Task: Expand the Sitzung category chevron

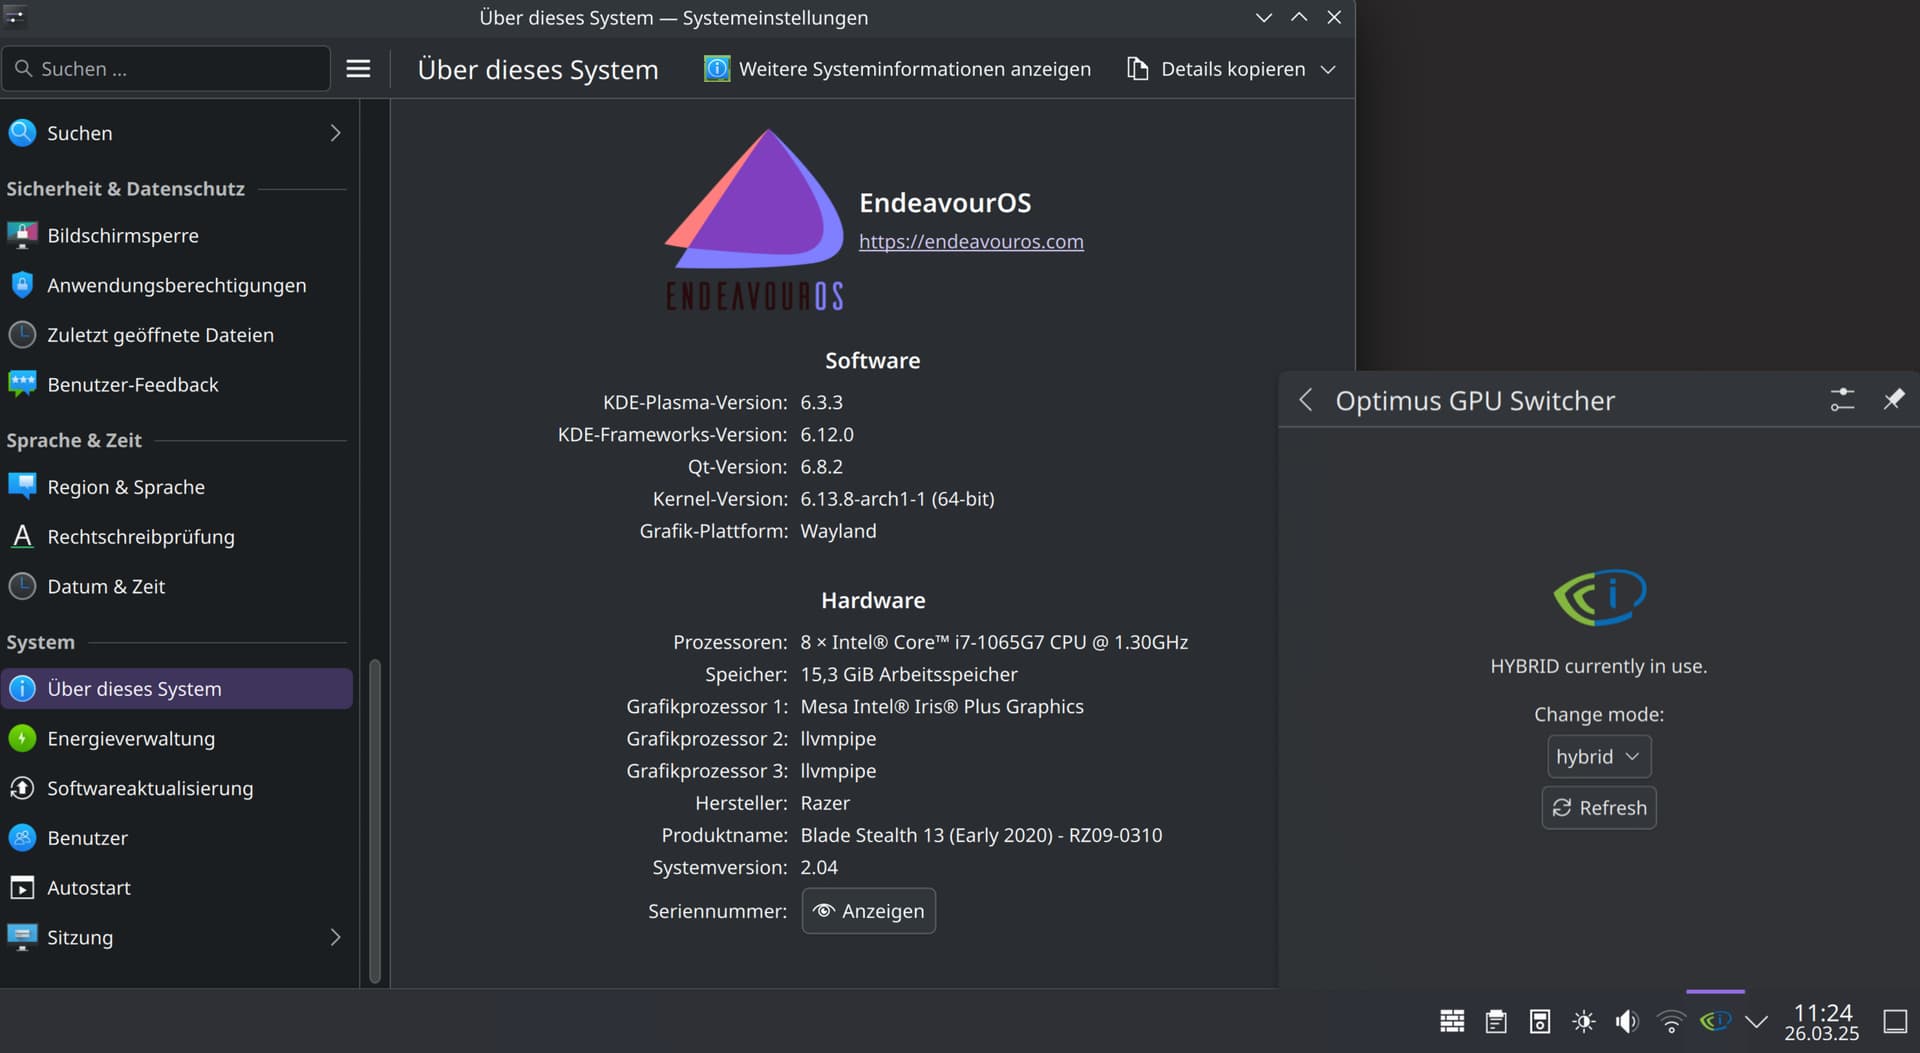Action: click(335, 937)
